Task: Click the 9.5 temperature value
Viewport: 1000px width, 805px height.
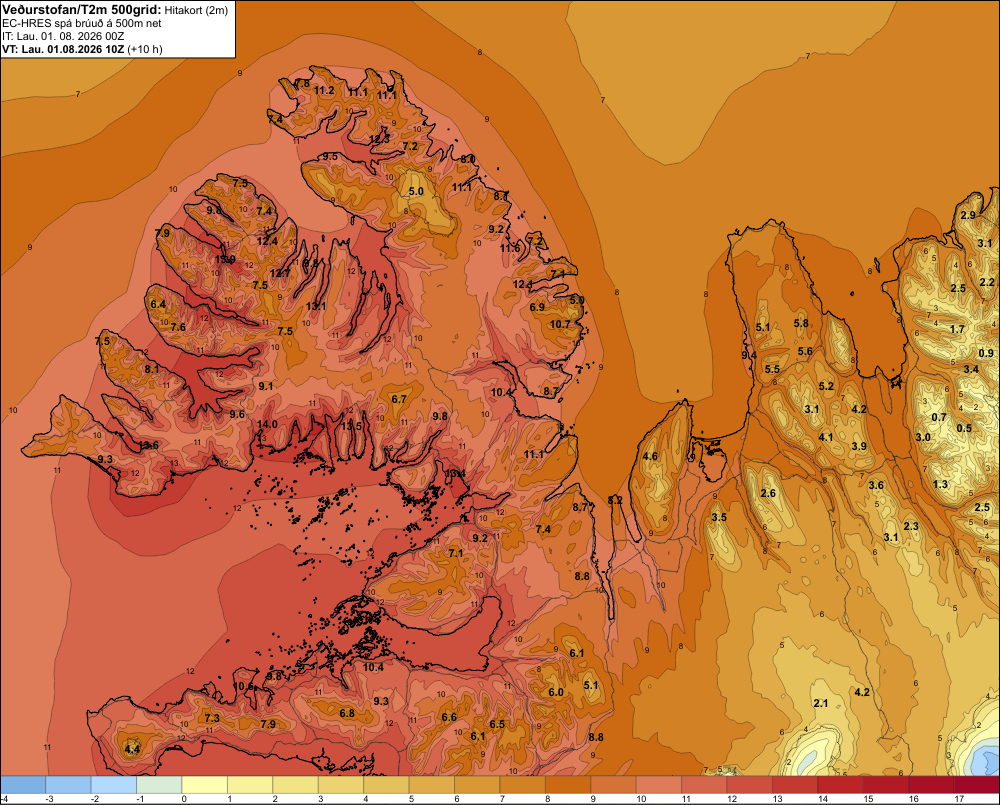Action: click(x=330, y=156)
